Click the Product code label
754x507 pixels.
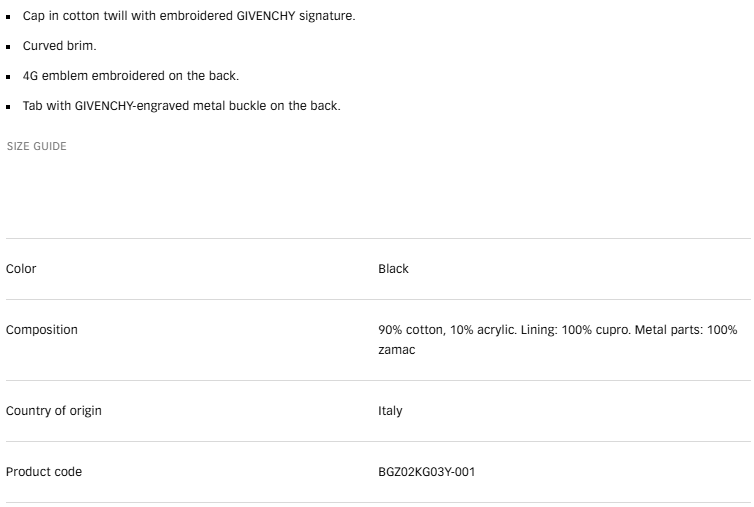point(44,472)
